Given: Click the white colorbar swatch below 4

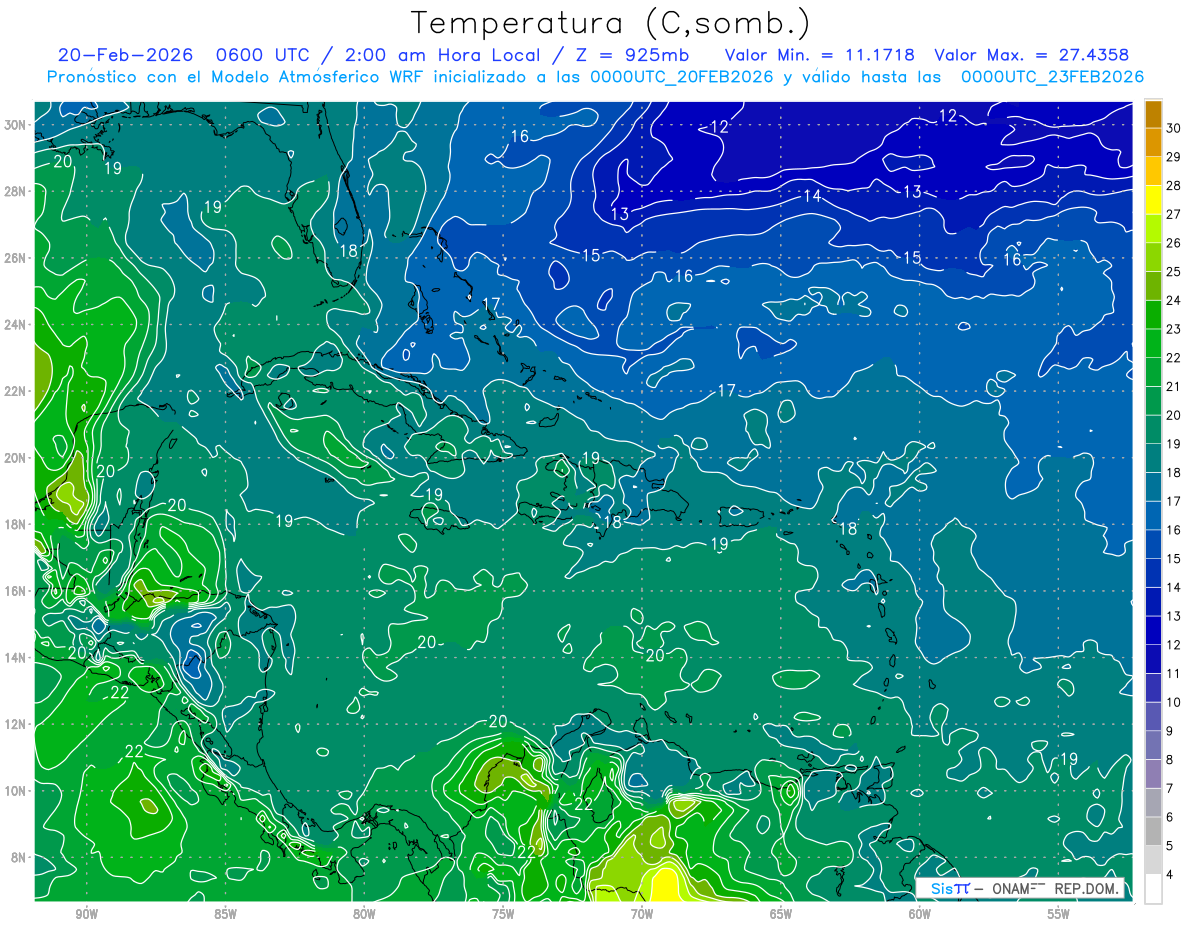Looking at the screenshot, I should (1153, 888).
